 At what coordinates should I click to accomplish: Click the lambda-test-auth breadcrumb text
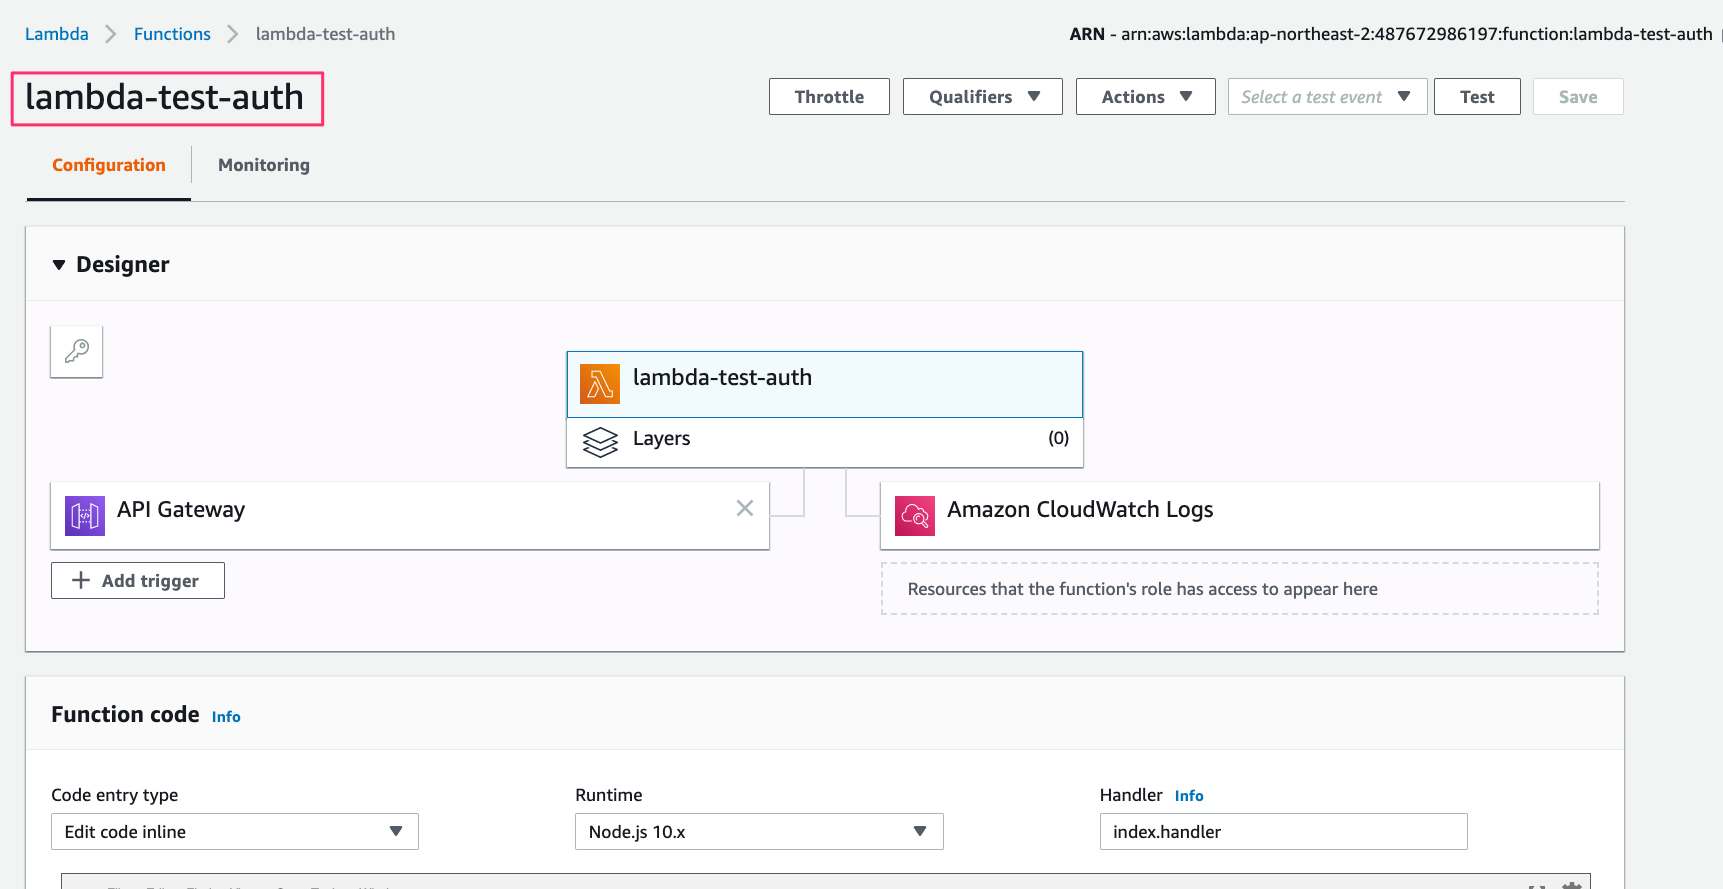pos(325,34)
